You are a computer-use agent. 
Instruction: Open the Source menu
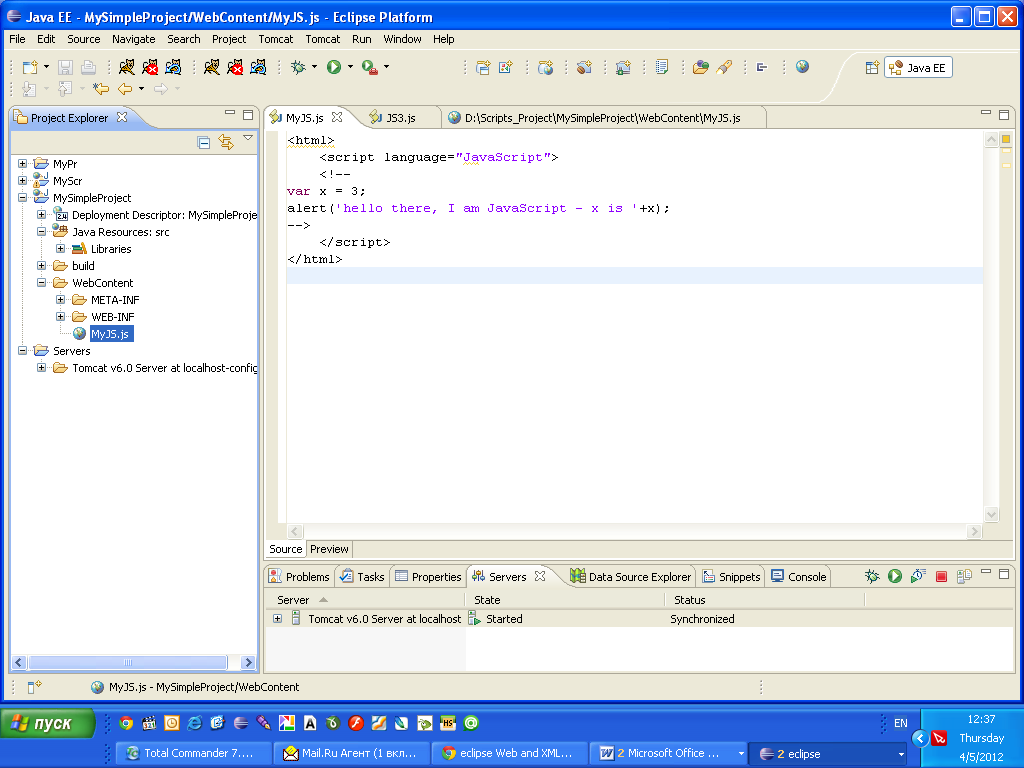(84, 39)
